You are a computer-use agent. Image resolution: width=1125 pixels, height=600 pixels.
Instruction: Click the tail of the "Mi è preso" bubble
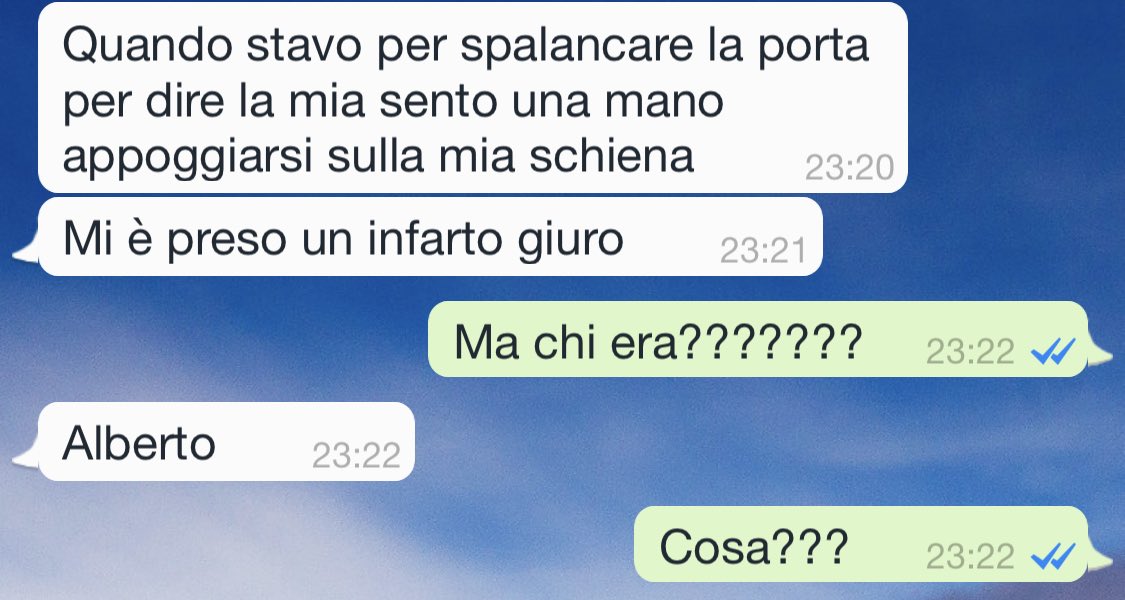coord(26,252)
